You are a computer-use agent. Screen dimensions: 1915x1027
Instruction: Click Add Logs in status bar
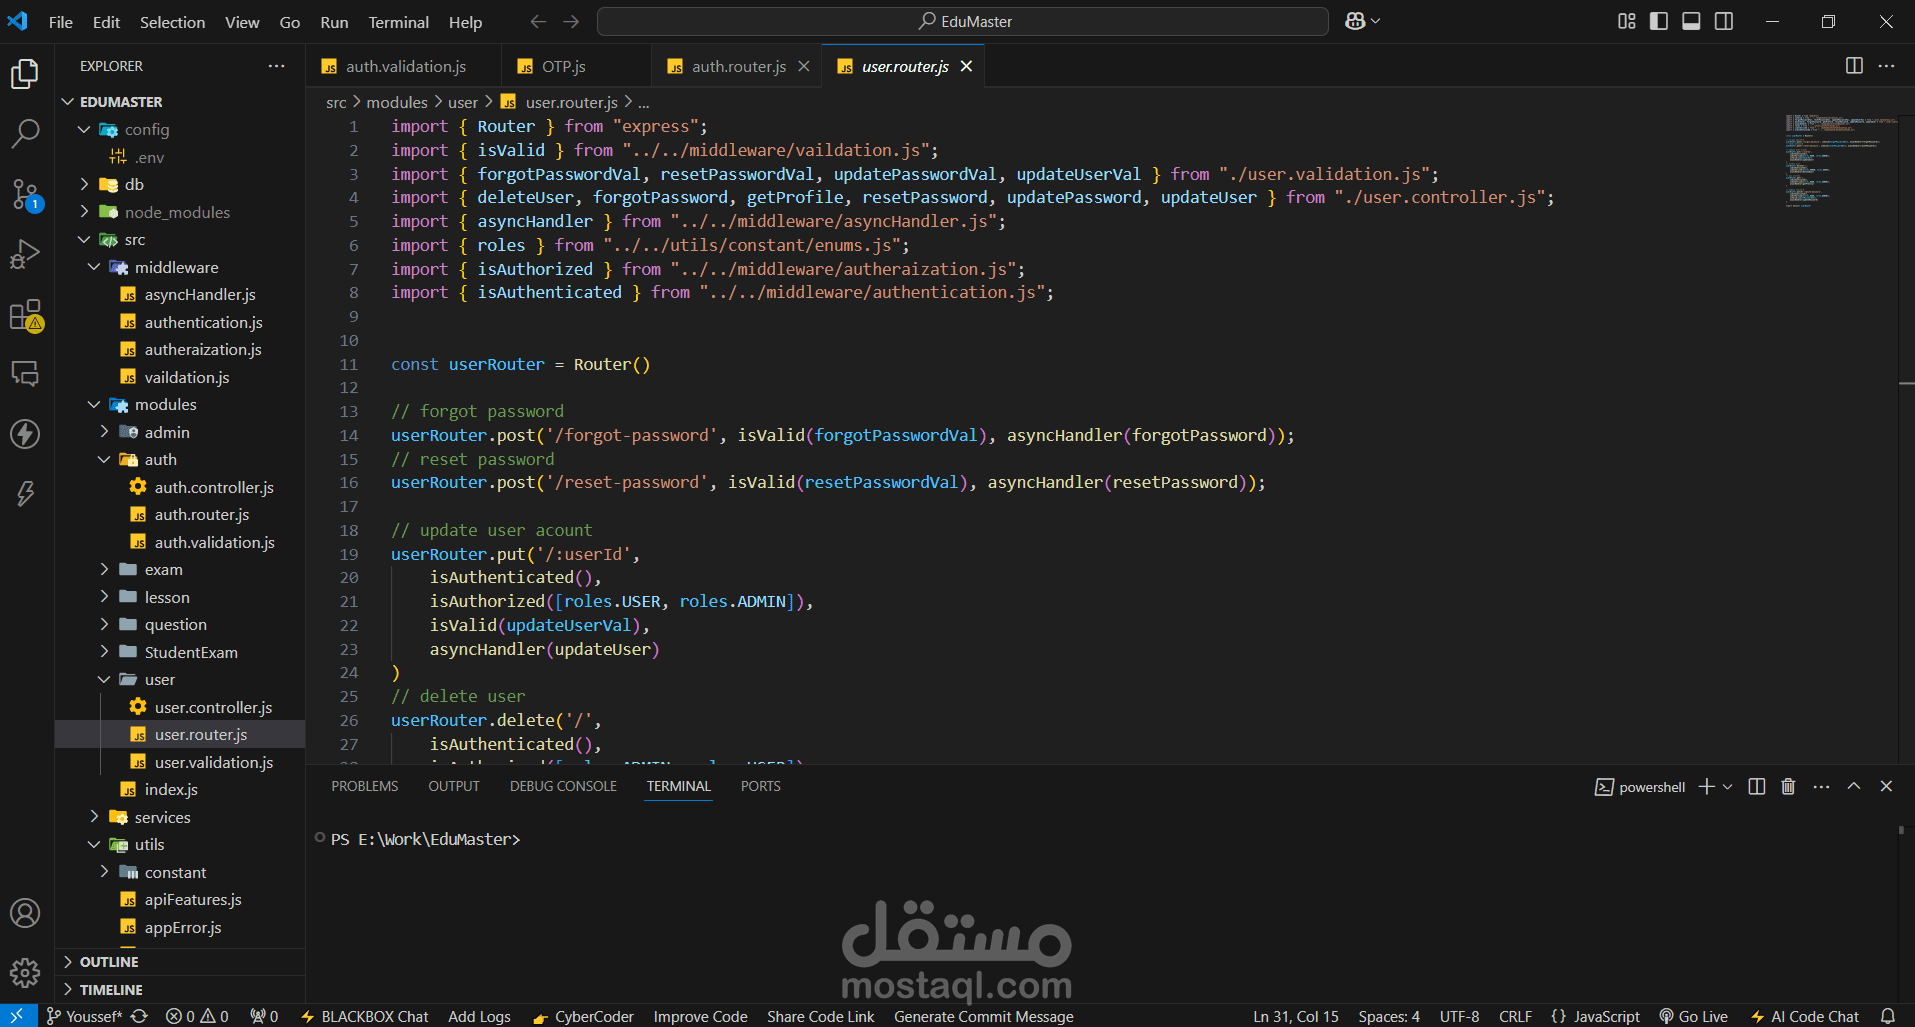[x=479, y=1016]
